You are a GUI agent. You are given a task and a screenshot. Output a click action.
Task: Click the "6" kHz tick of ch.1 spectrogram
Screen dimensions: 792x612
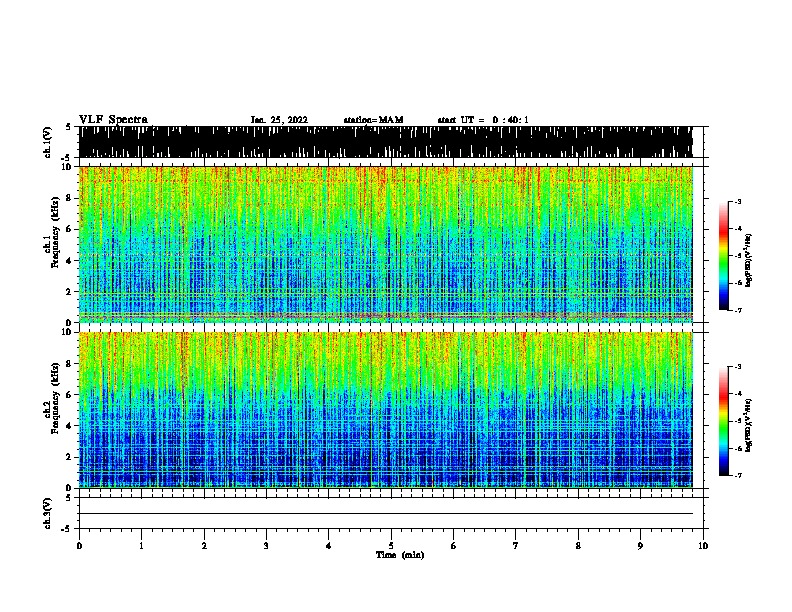69,229
